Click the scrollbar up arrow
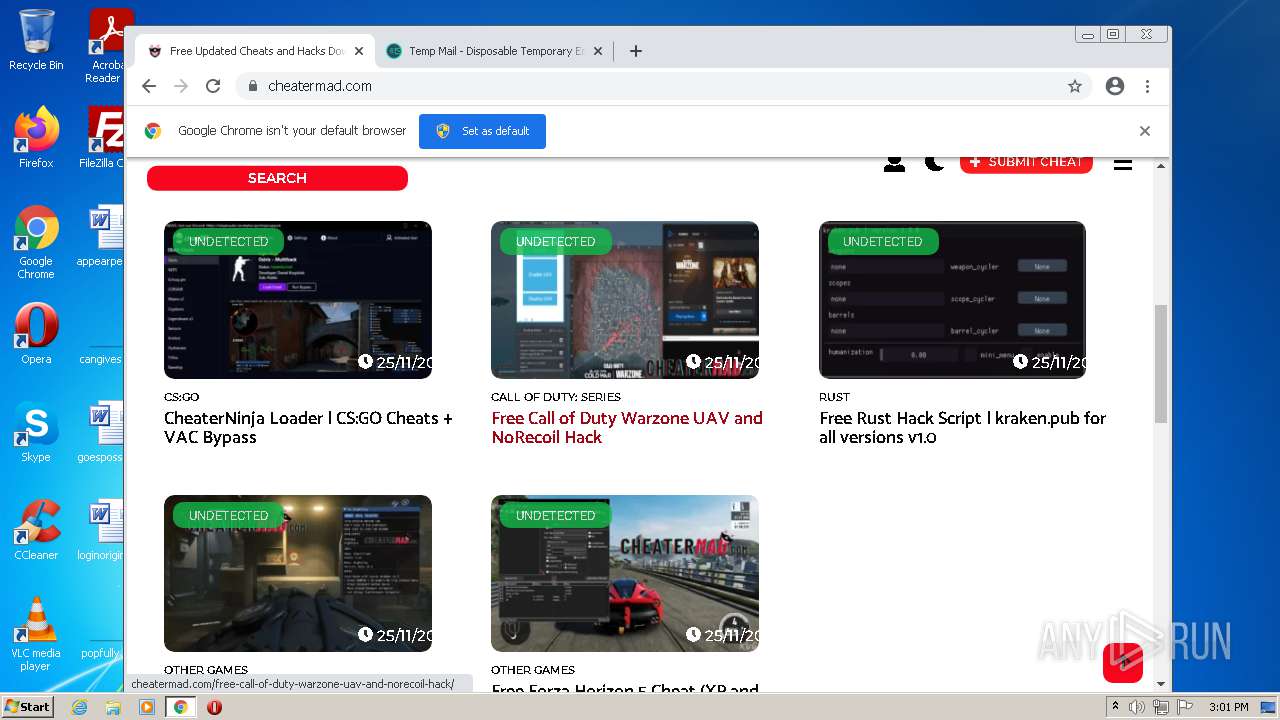Viewport: 1280px width, 720px height. [1161, 166]
